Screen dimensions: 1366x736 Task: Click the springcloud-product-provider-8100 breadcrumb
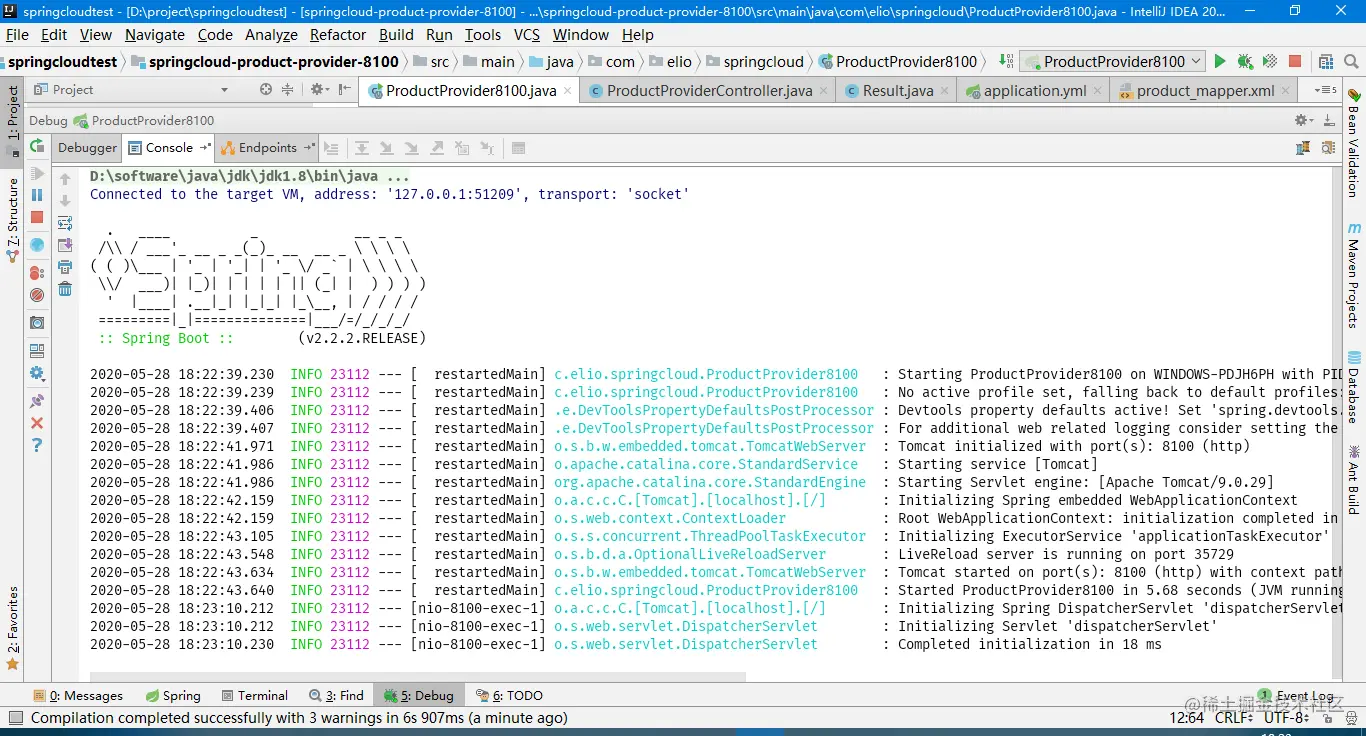point(266,62)
